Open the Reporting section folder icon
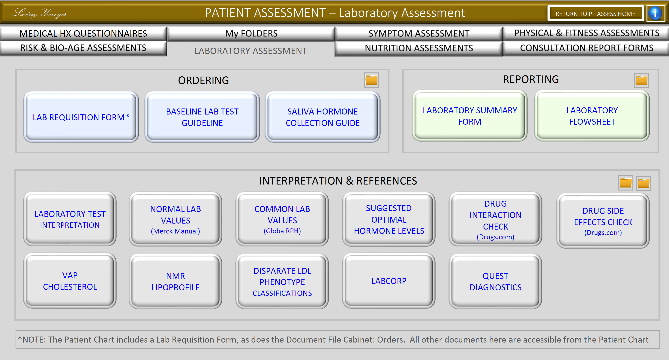 (x=641, y=80)
